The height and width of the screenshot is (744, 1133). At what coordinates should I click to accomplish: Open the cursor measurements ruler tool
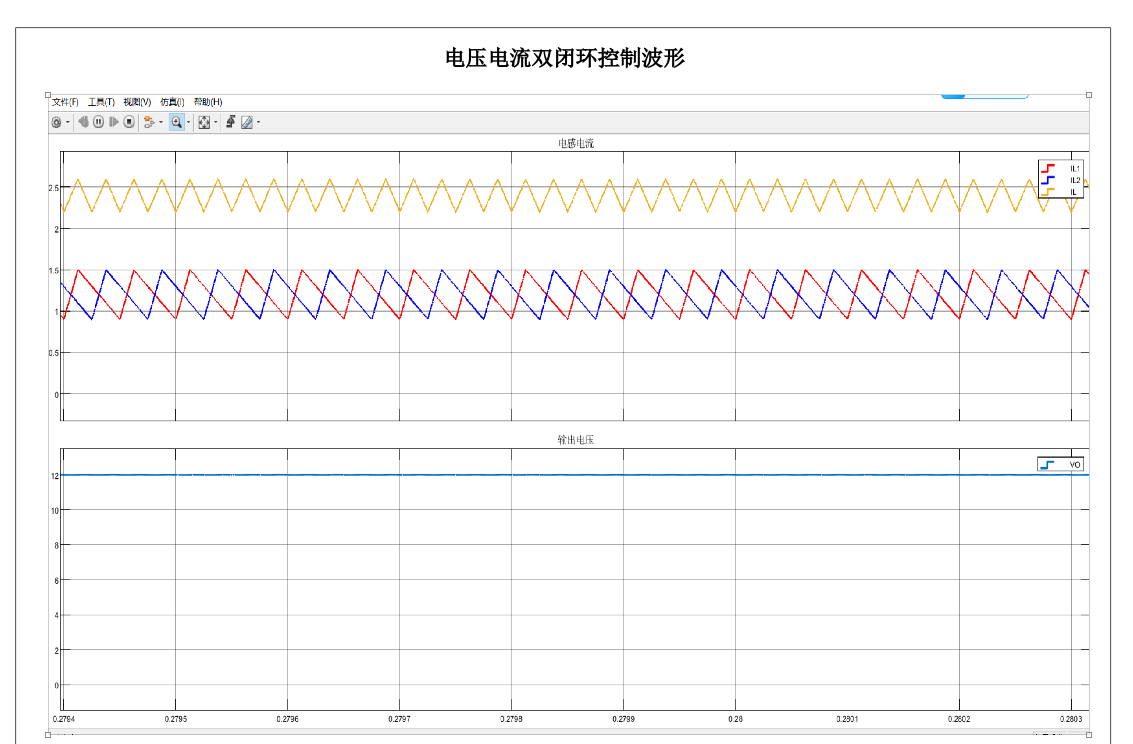pos(246,122)
